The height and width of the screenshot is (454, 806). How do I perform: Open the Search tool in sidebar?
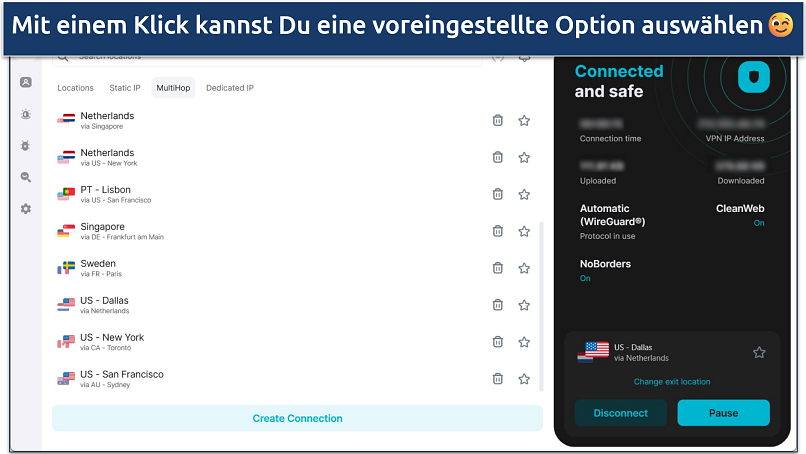point(26,177)
